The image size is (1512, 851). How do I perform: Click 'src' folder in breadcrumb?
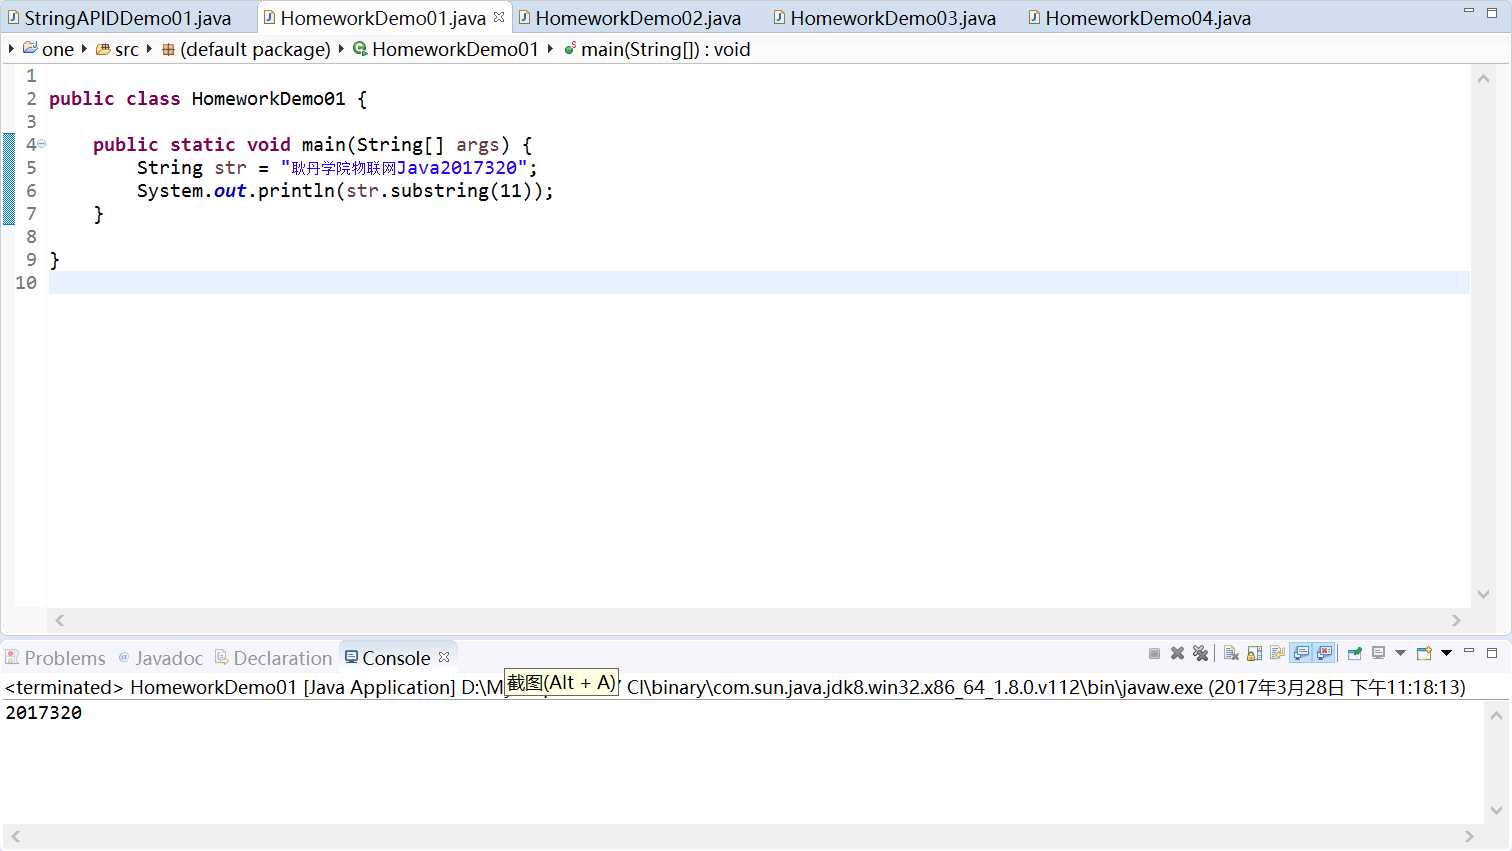[x=127, y=49]
